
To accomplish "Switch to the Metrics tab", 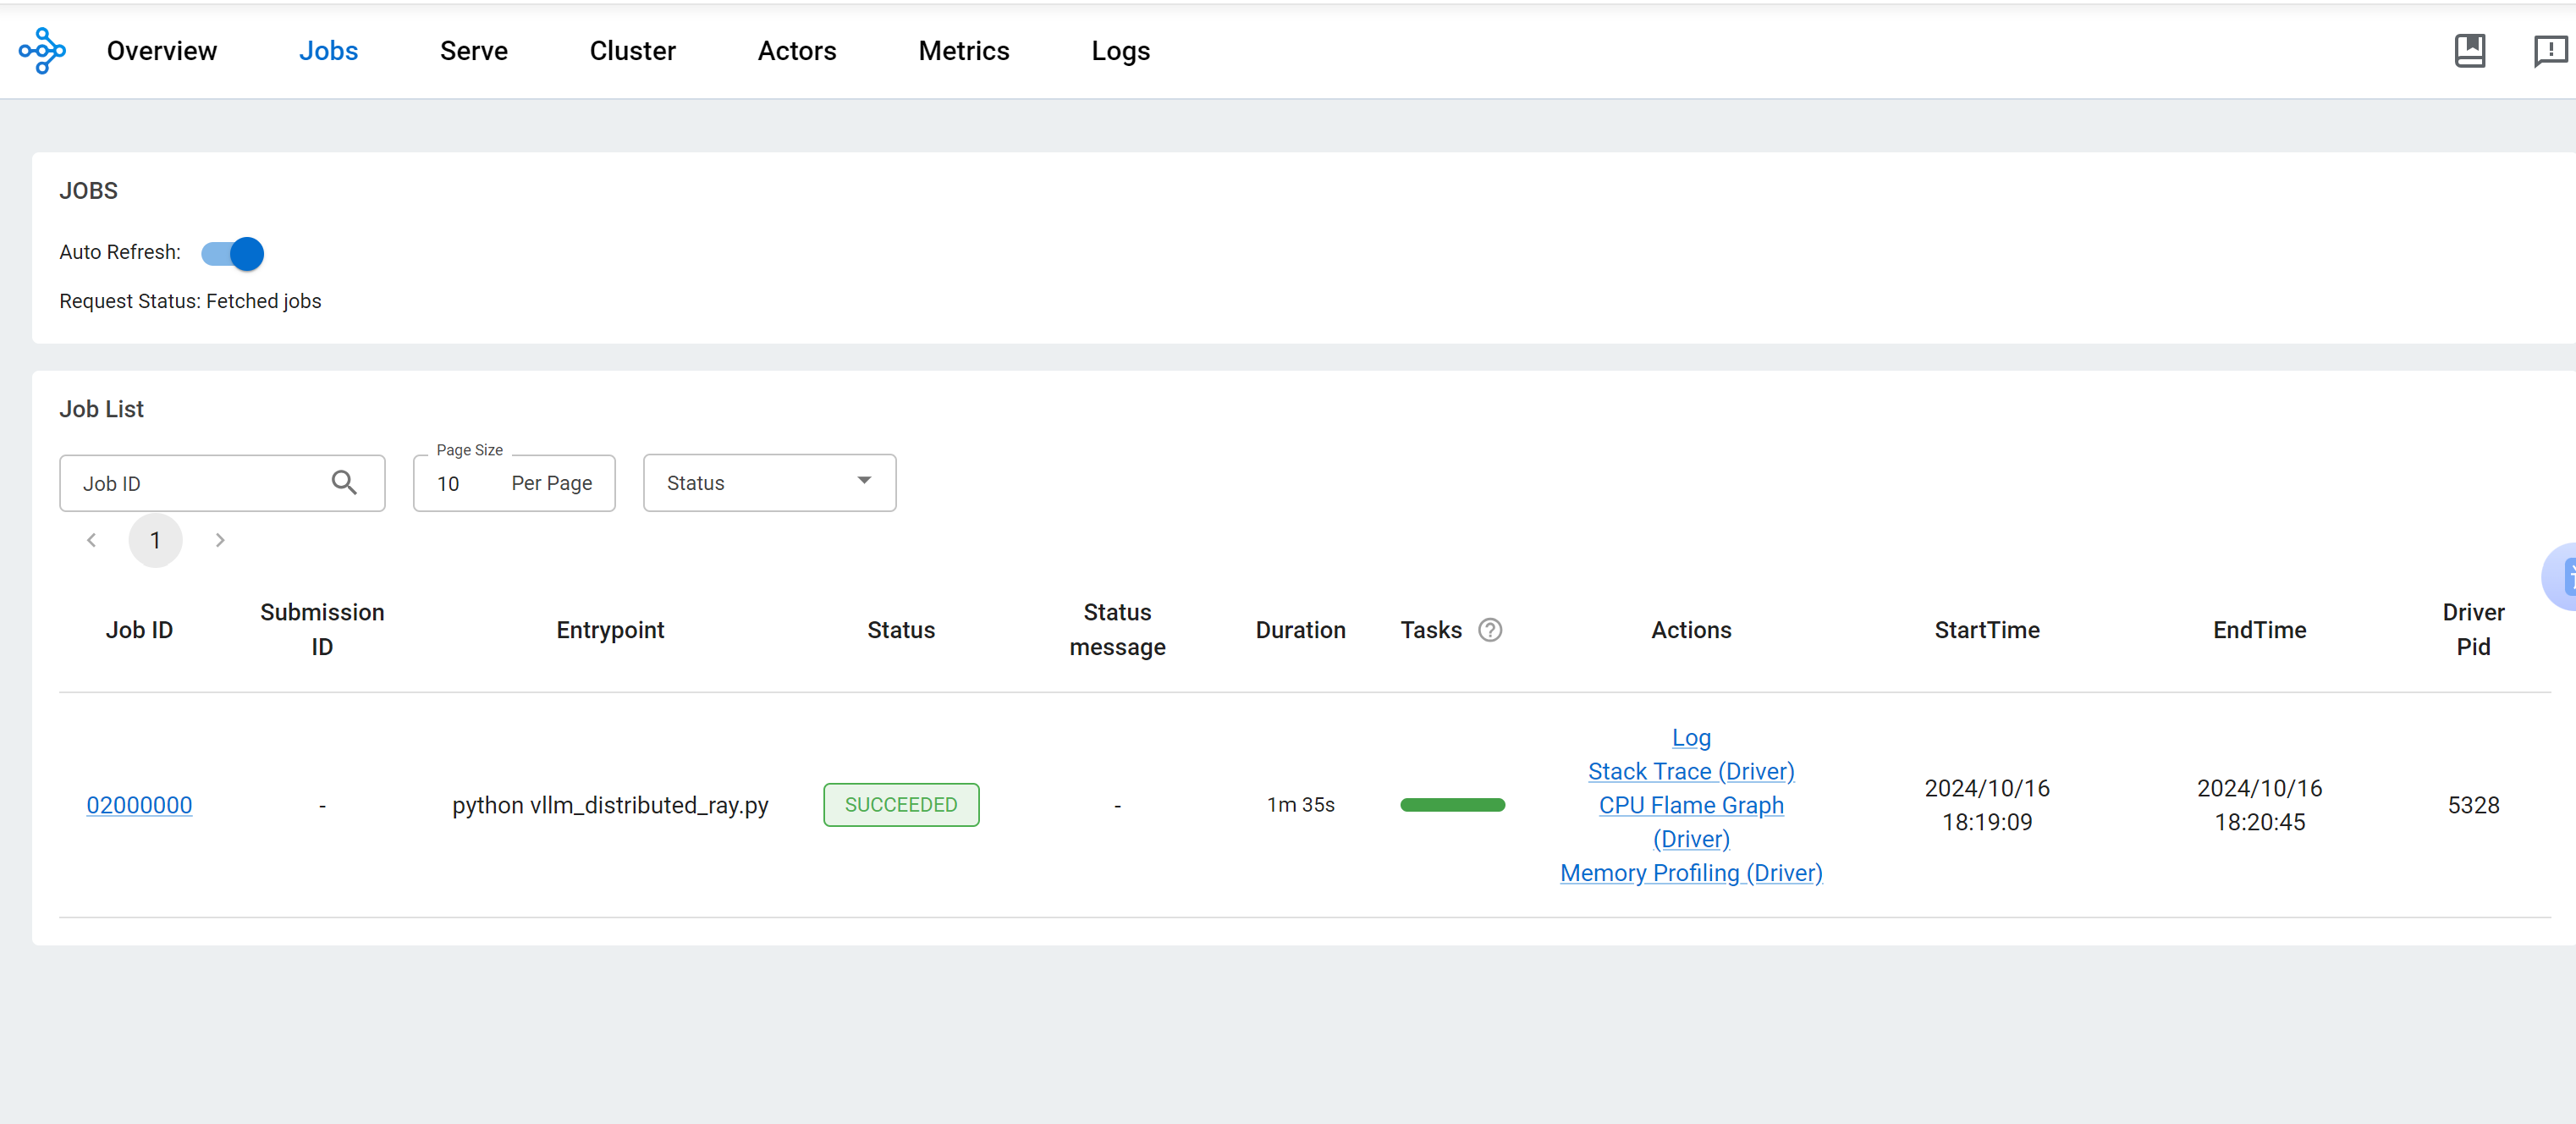I will [x=964, y=51].
